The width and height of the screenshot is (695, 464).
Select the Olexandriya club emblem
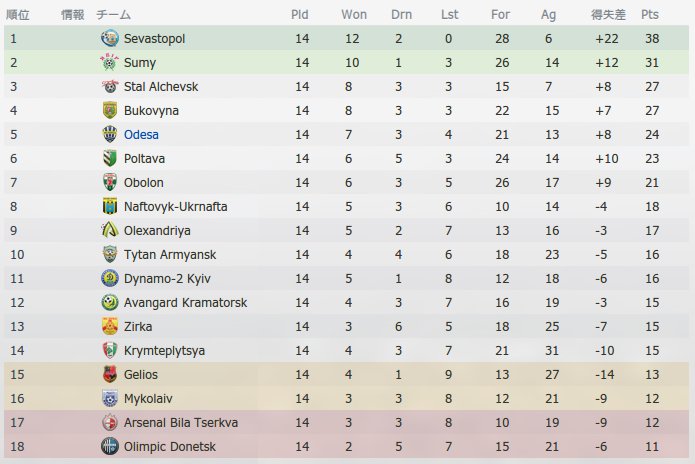(x=109, y=230)
